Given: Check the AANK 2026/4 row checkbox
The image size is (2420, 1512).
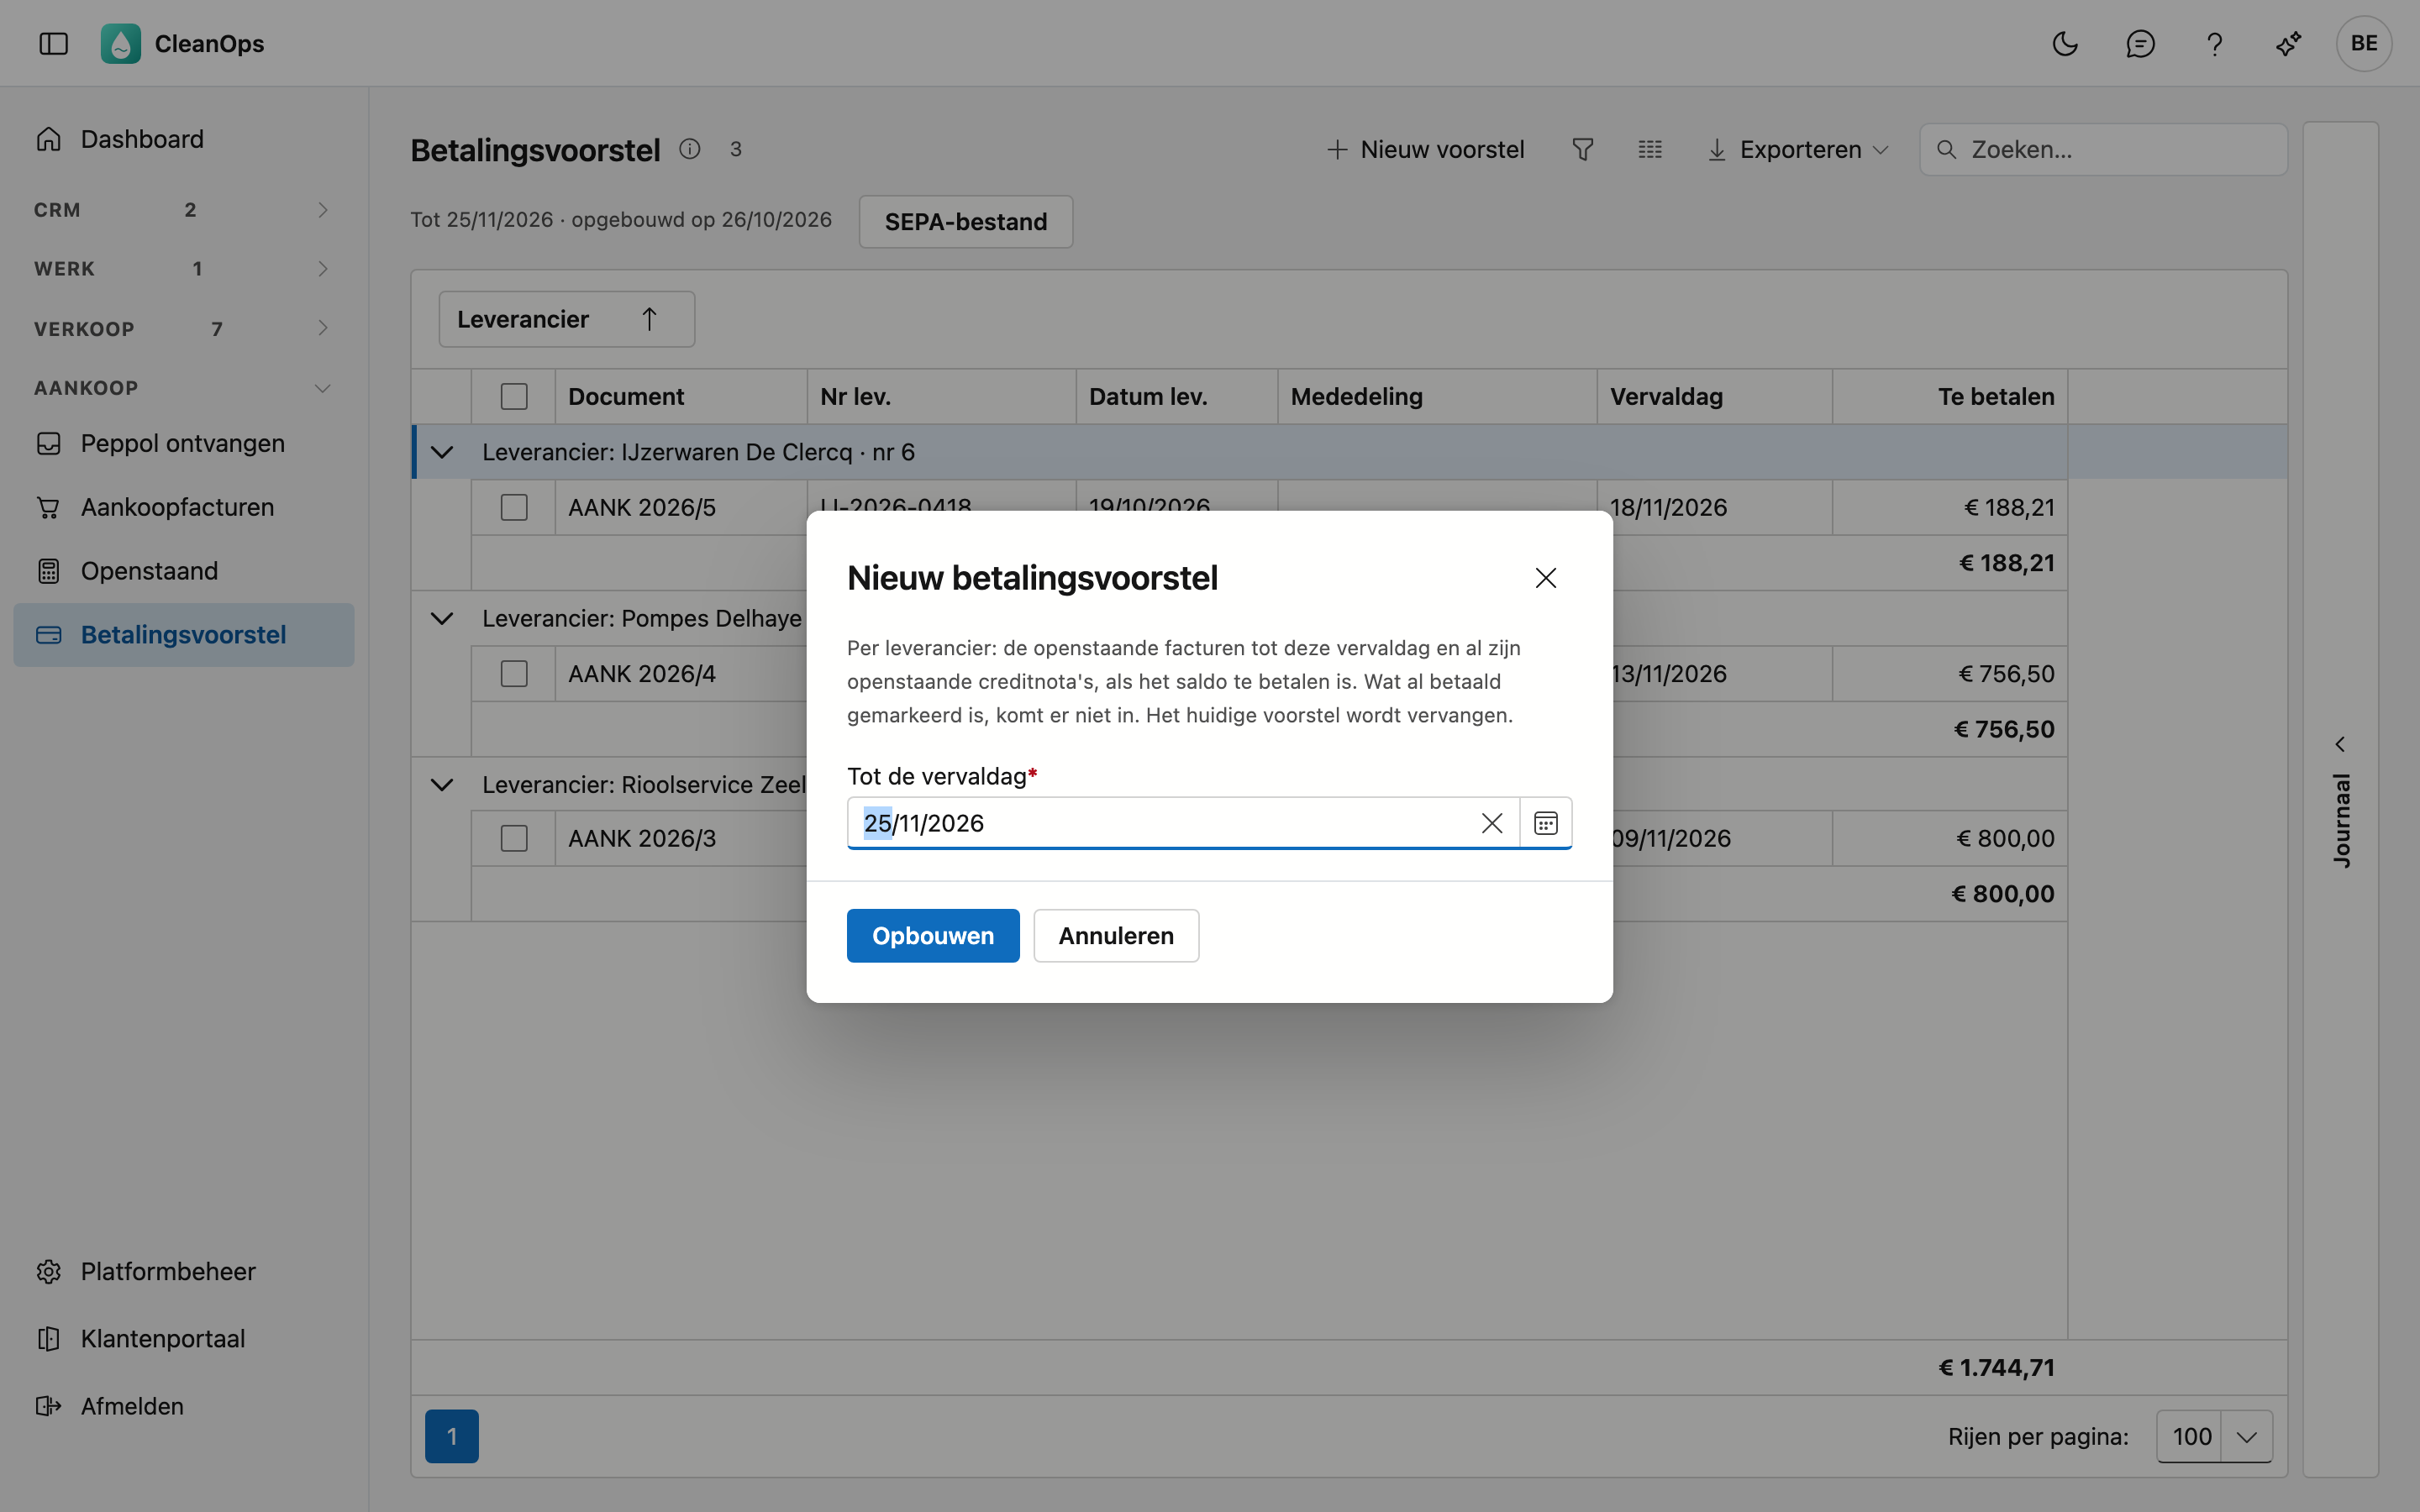Looking at the screenshot, I should pyautogui.click(x=514, y=674).
